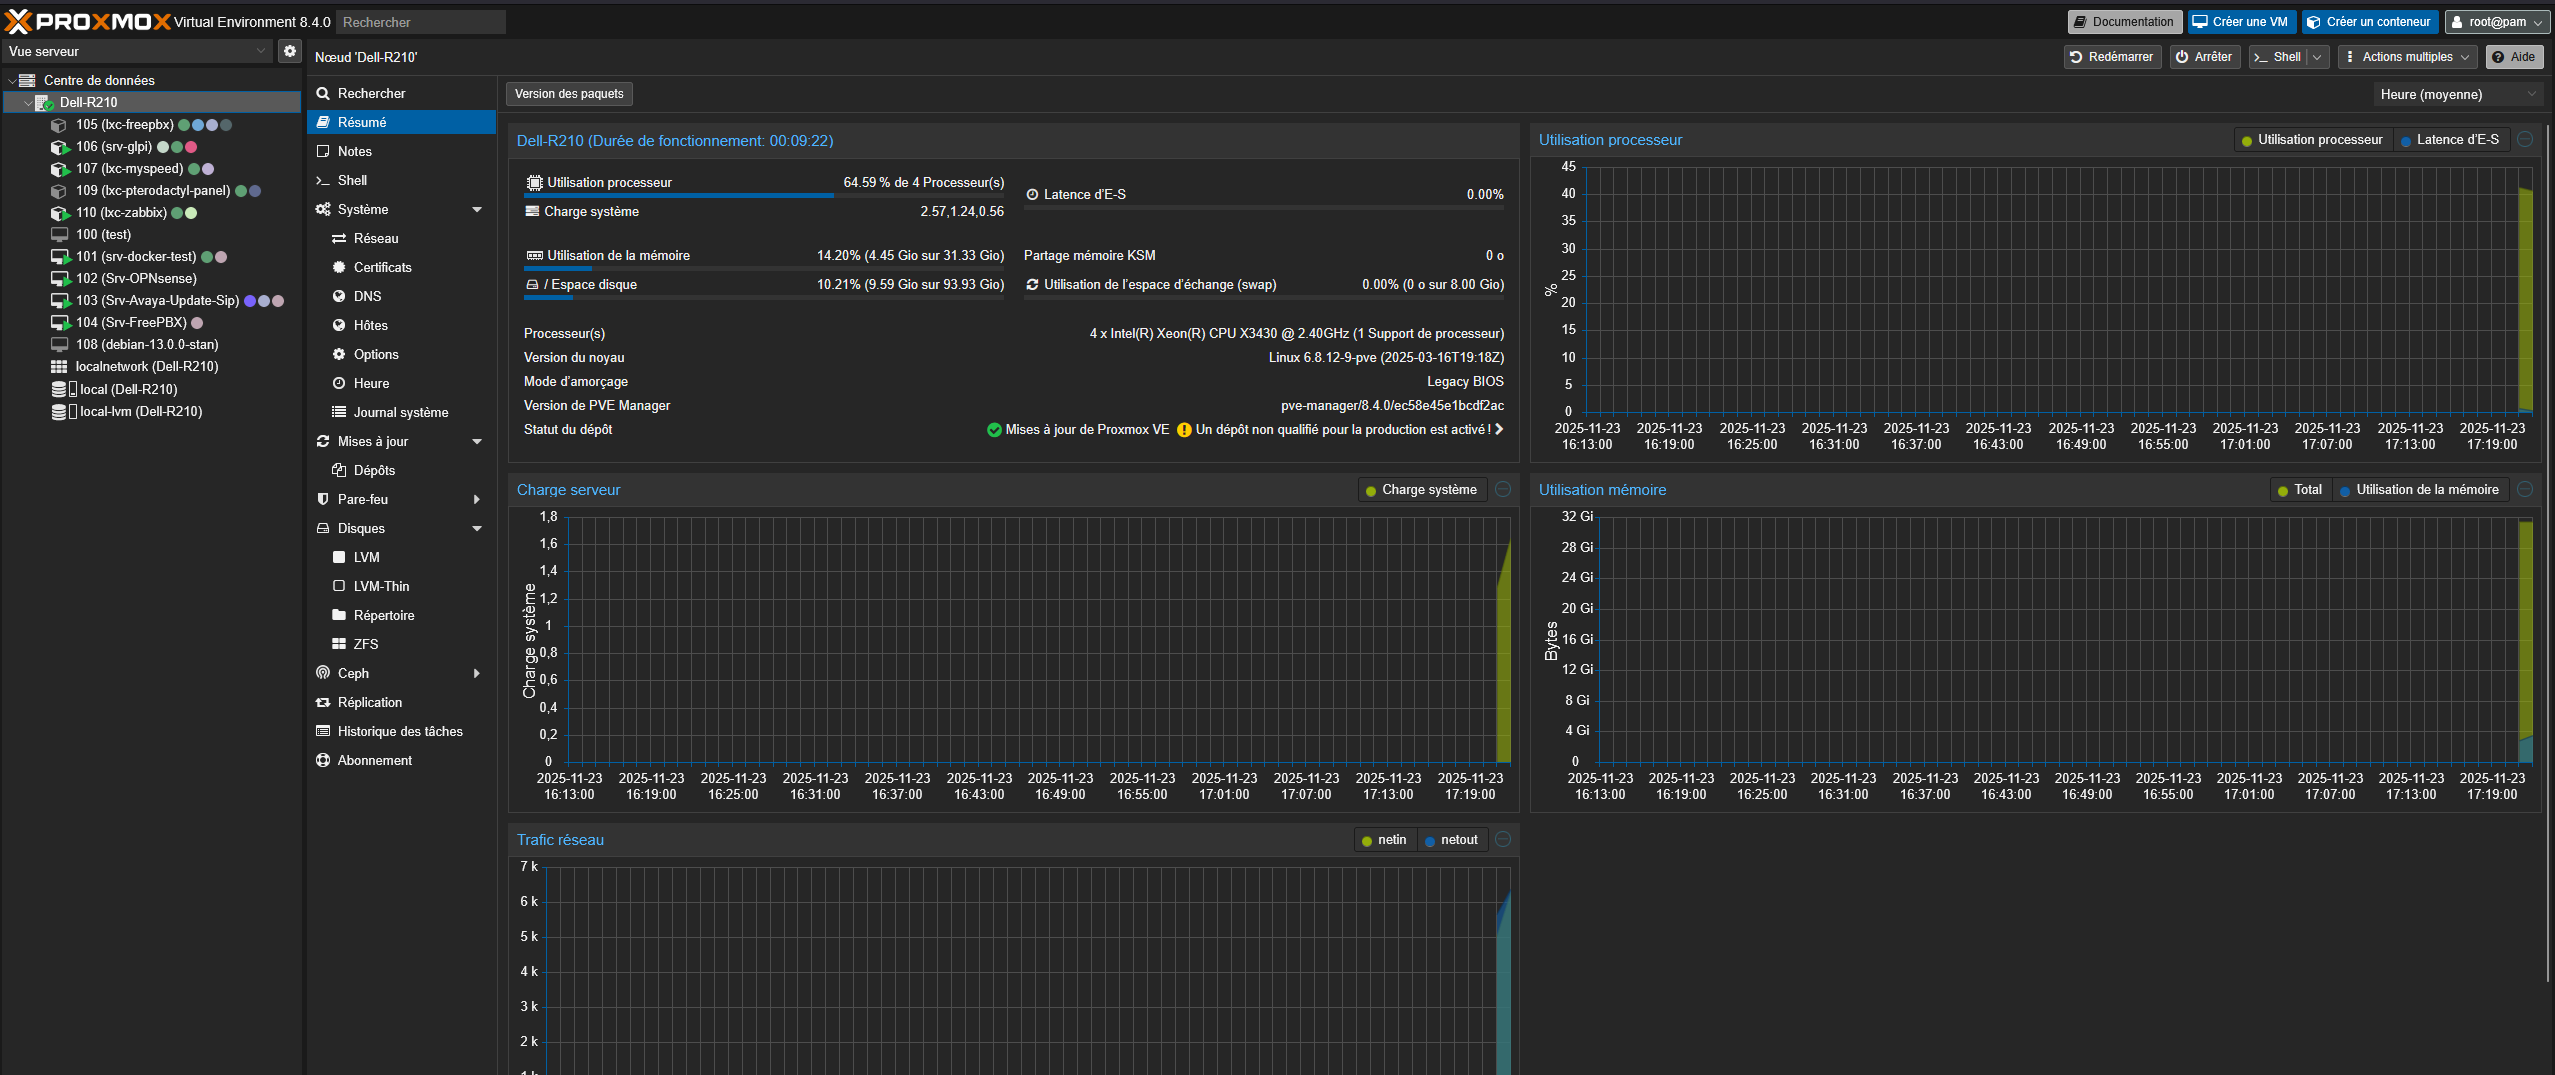The width and height of the screenshot is (2555, 1075).
Task: Open the LVM-Thin menu item
Action: 402,586
